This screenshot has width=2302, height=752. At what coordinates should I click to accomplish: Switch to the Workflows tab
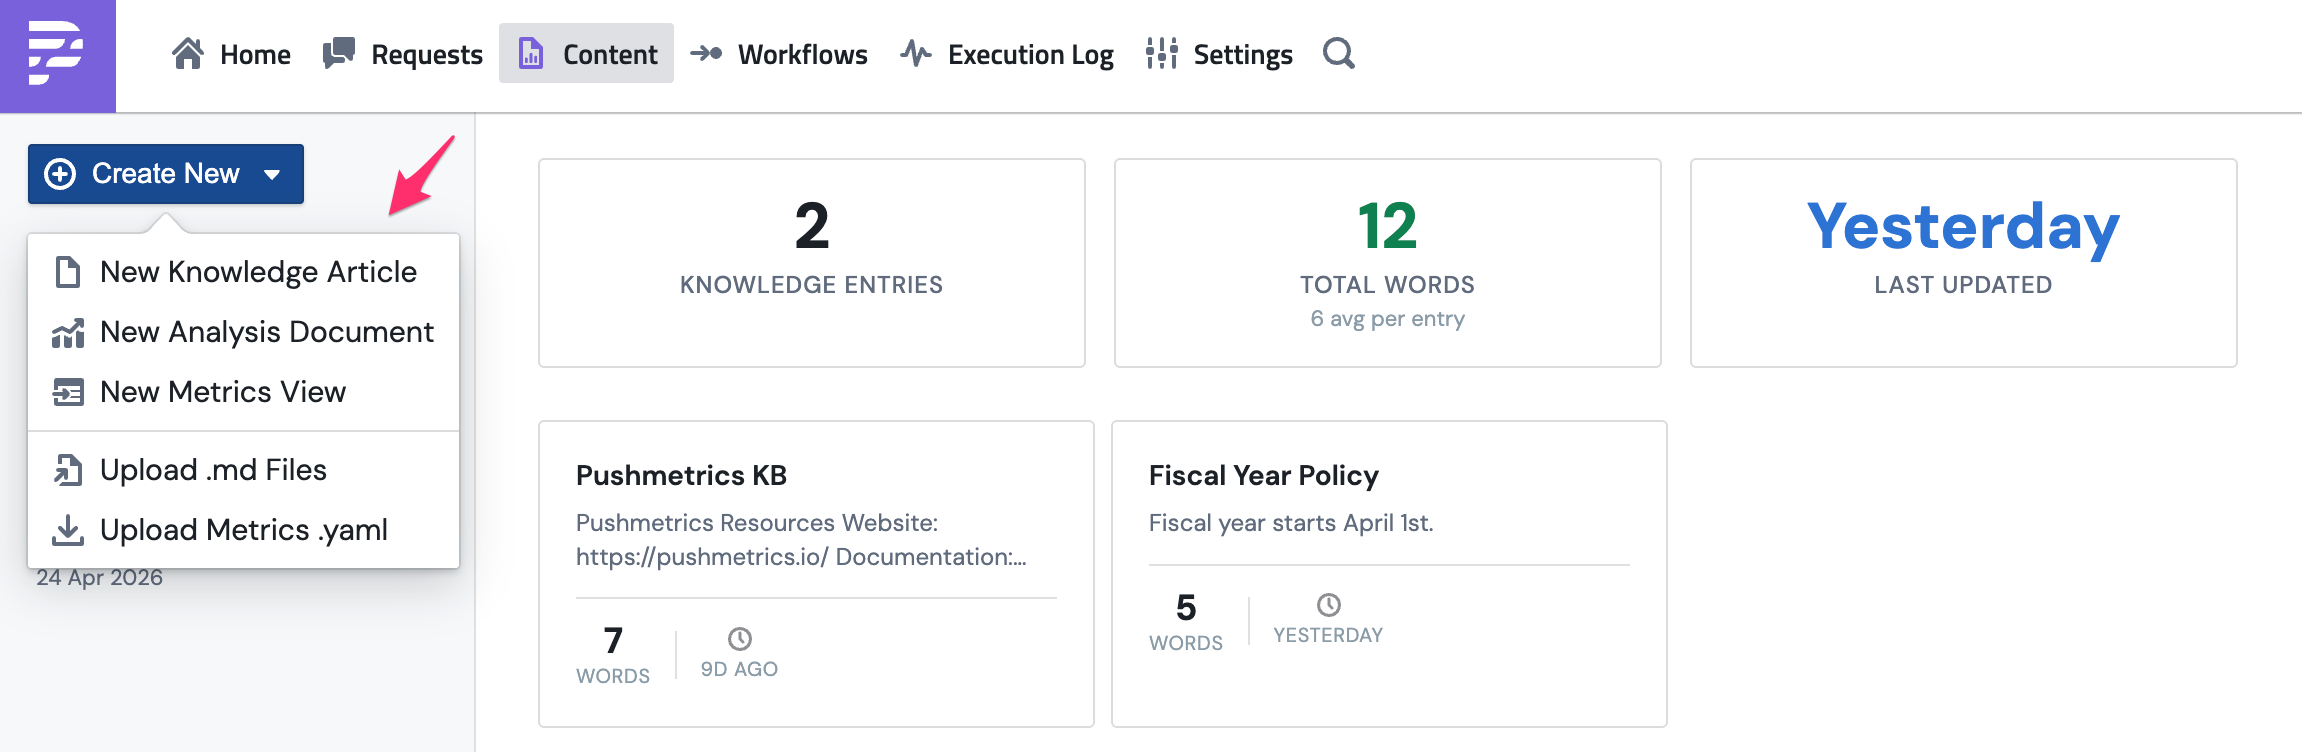tap(779, 54)
